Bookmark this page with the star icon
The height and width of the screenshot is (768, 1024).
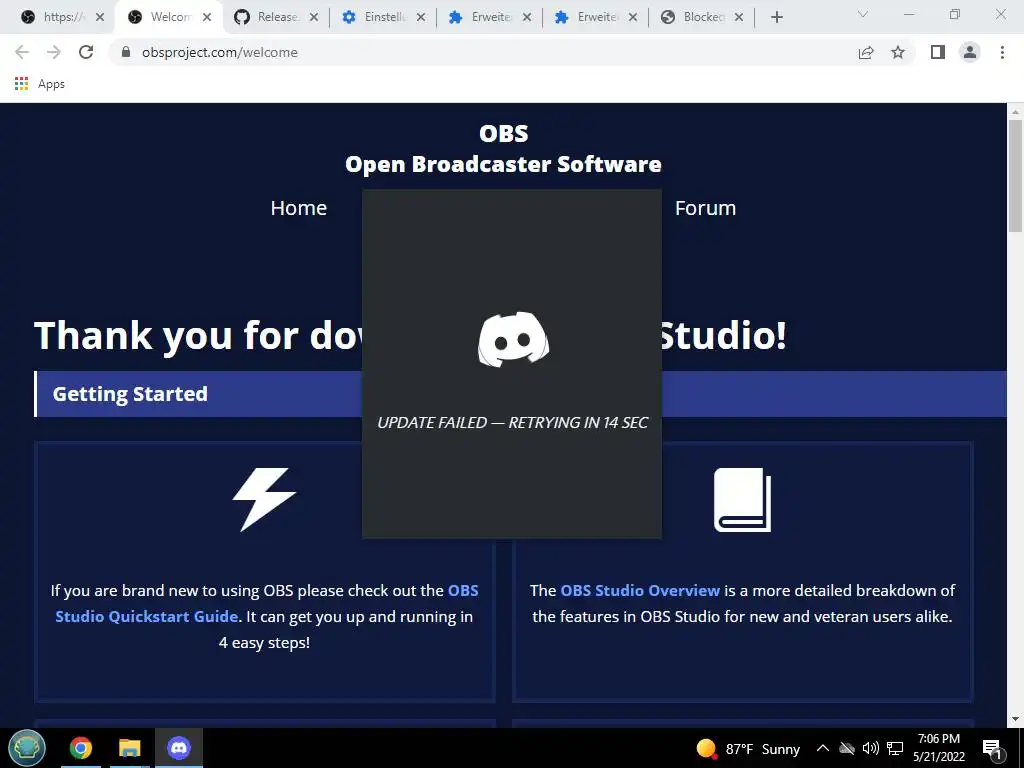898,52
